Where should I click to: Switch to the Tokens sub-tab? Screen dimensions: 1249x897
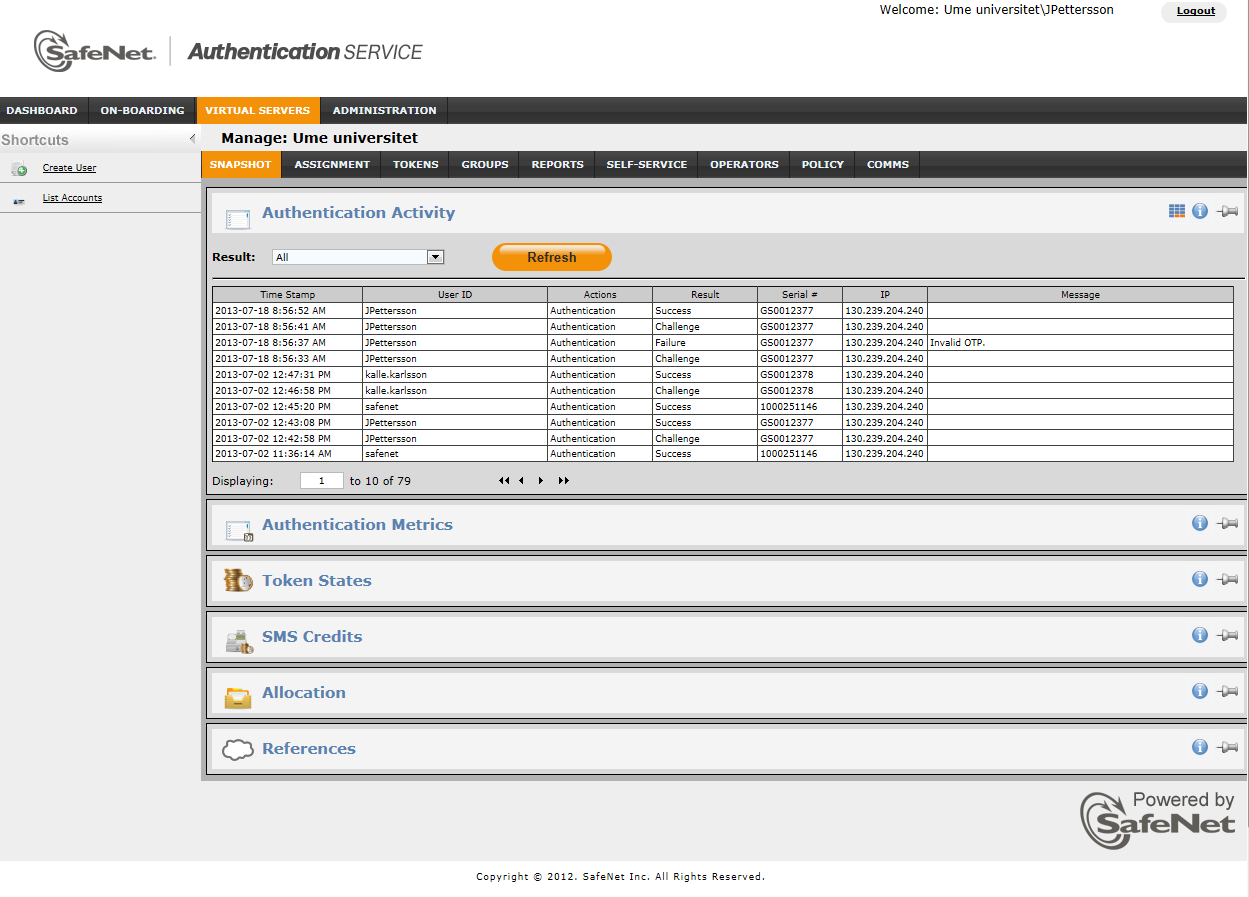(x=416, y=164)
